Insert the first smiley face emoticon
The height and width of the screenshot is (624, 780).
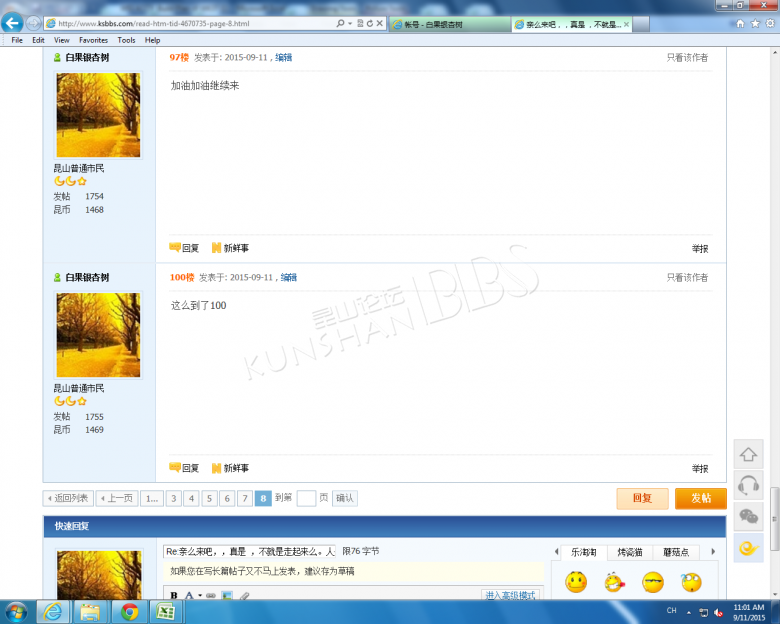(576, 581)
